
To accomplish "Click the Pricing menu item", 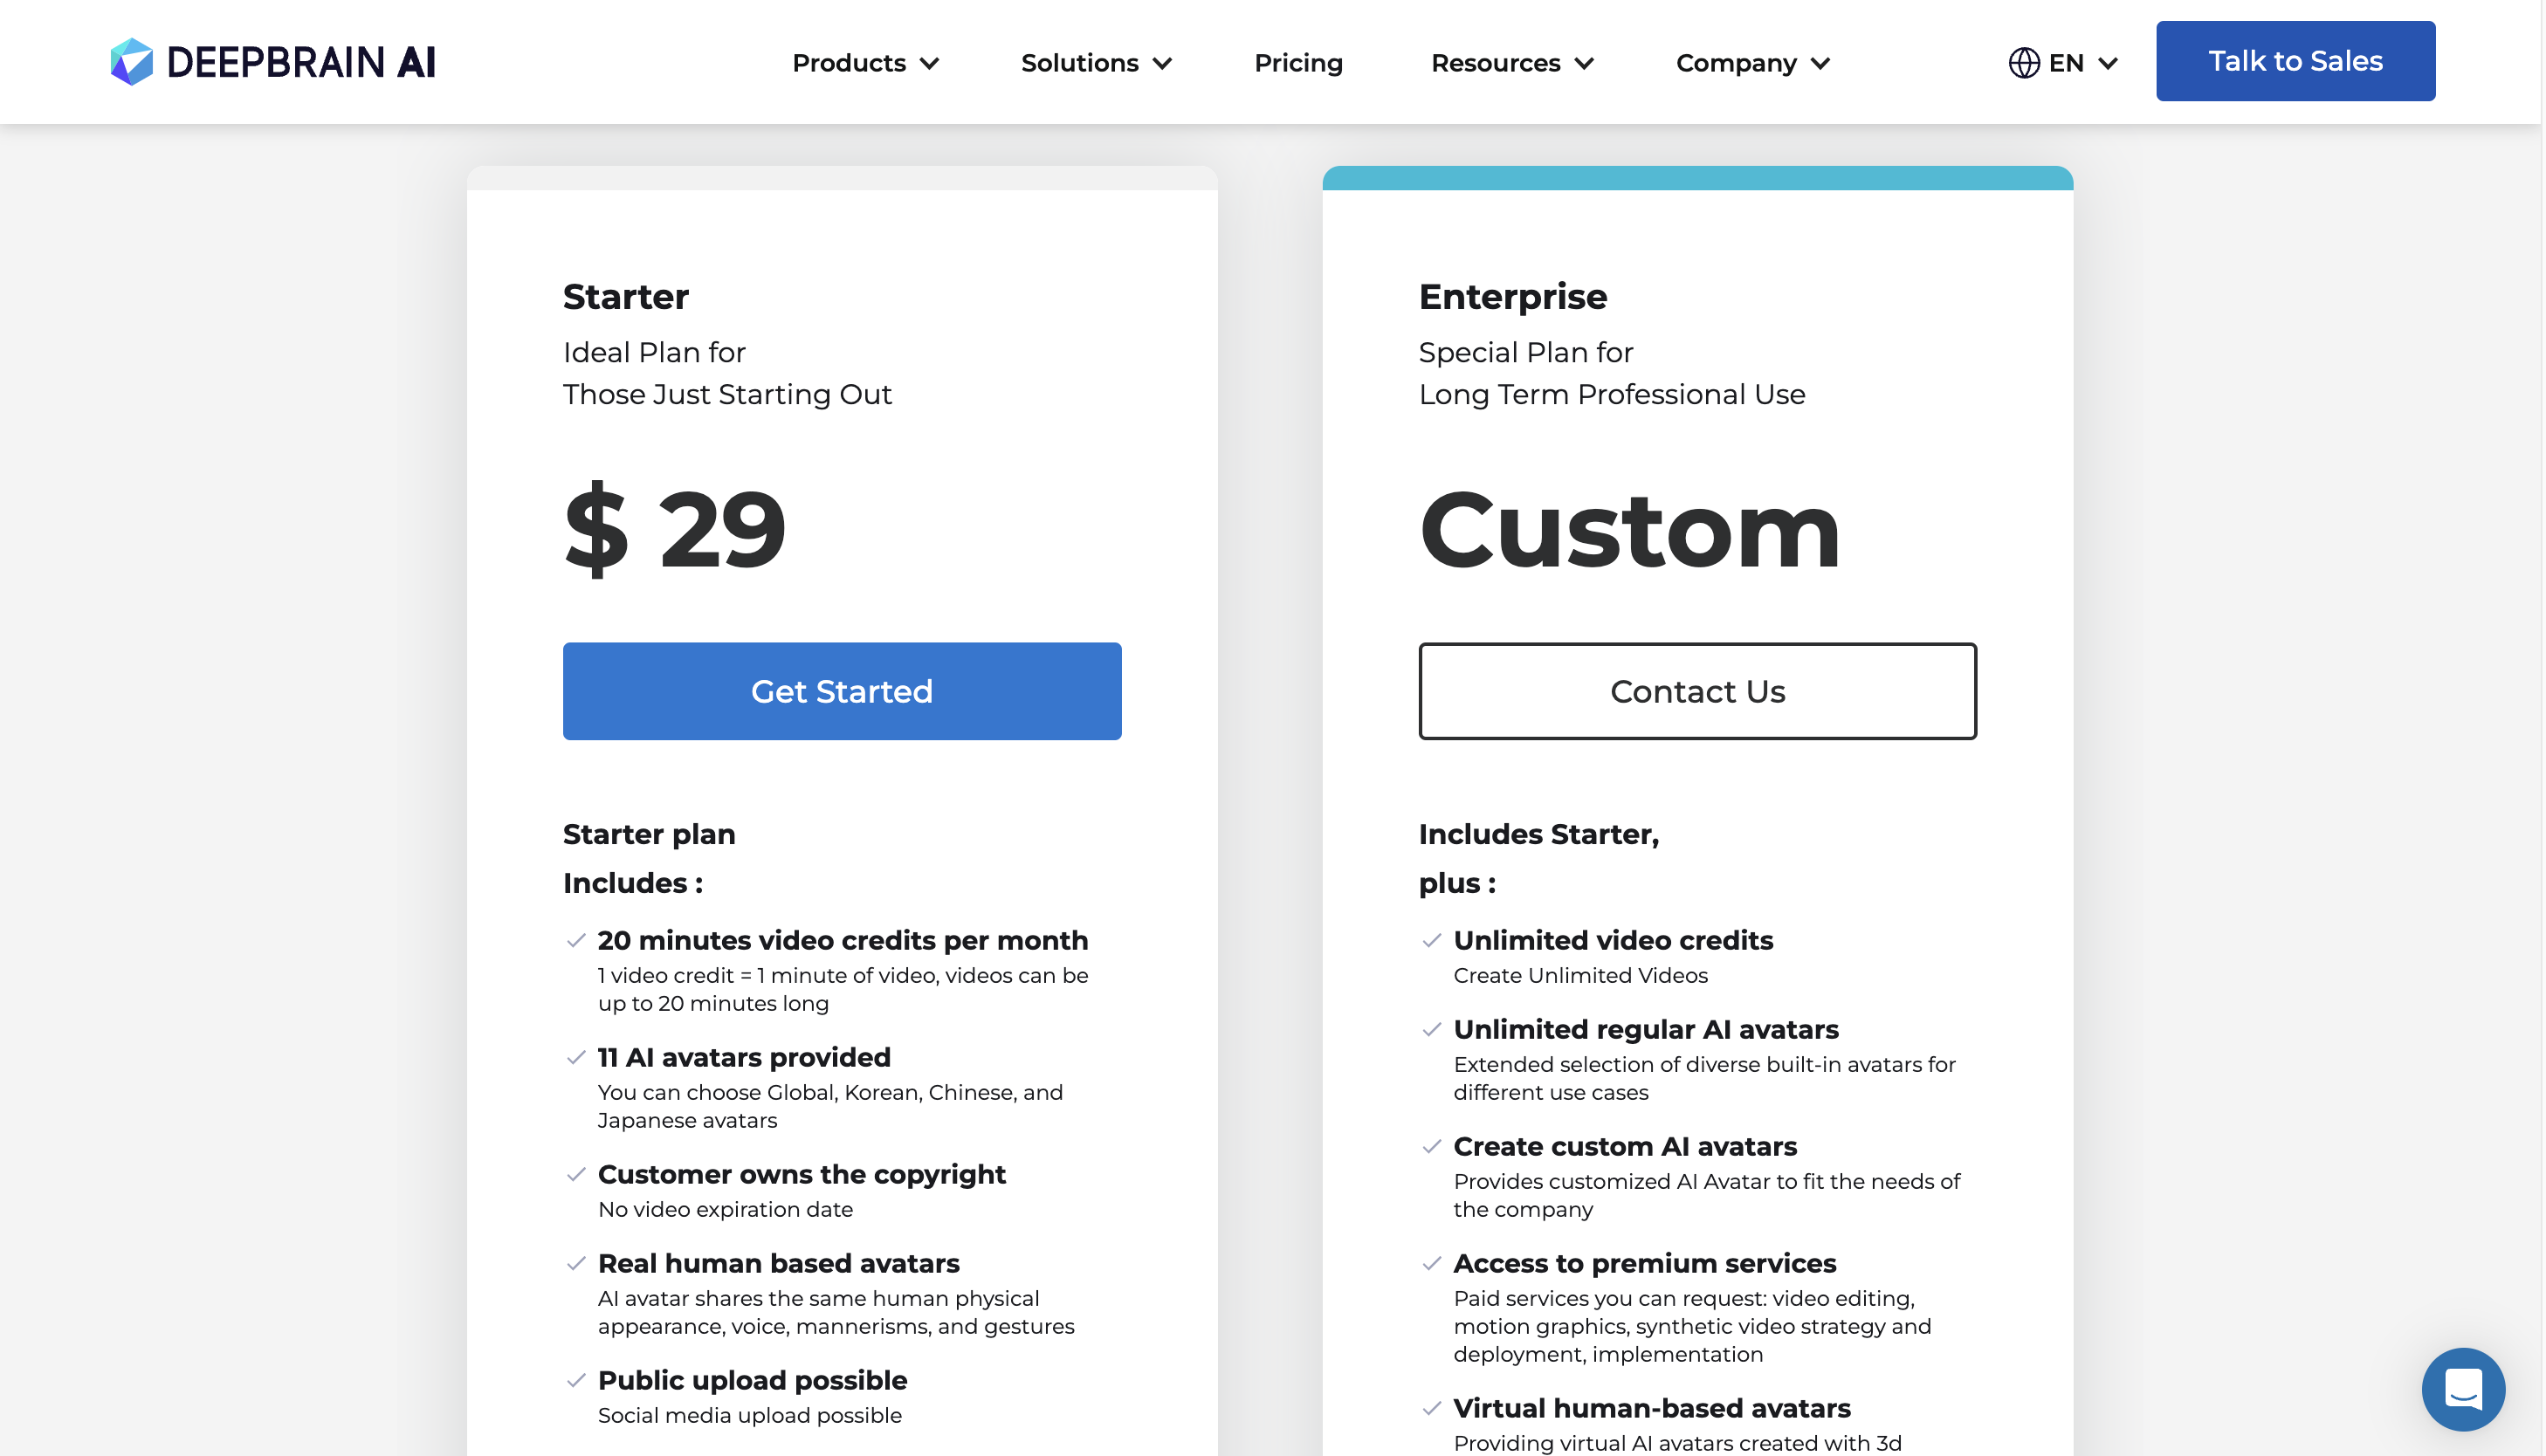I will click(x=1297, y=63).
